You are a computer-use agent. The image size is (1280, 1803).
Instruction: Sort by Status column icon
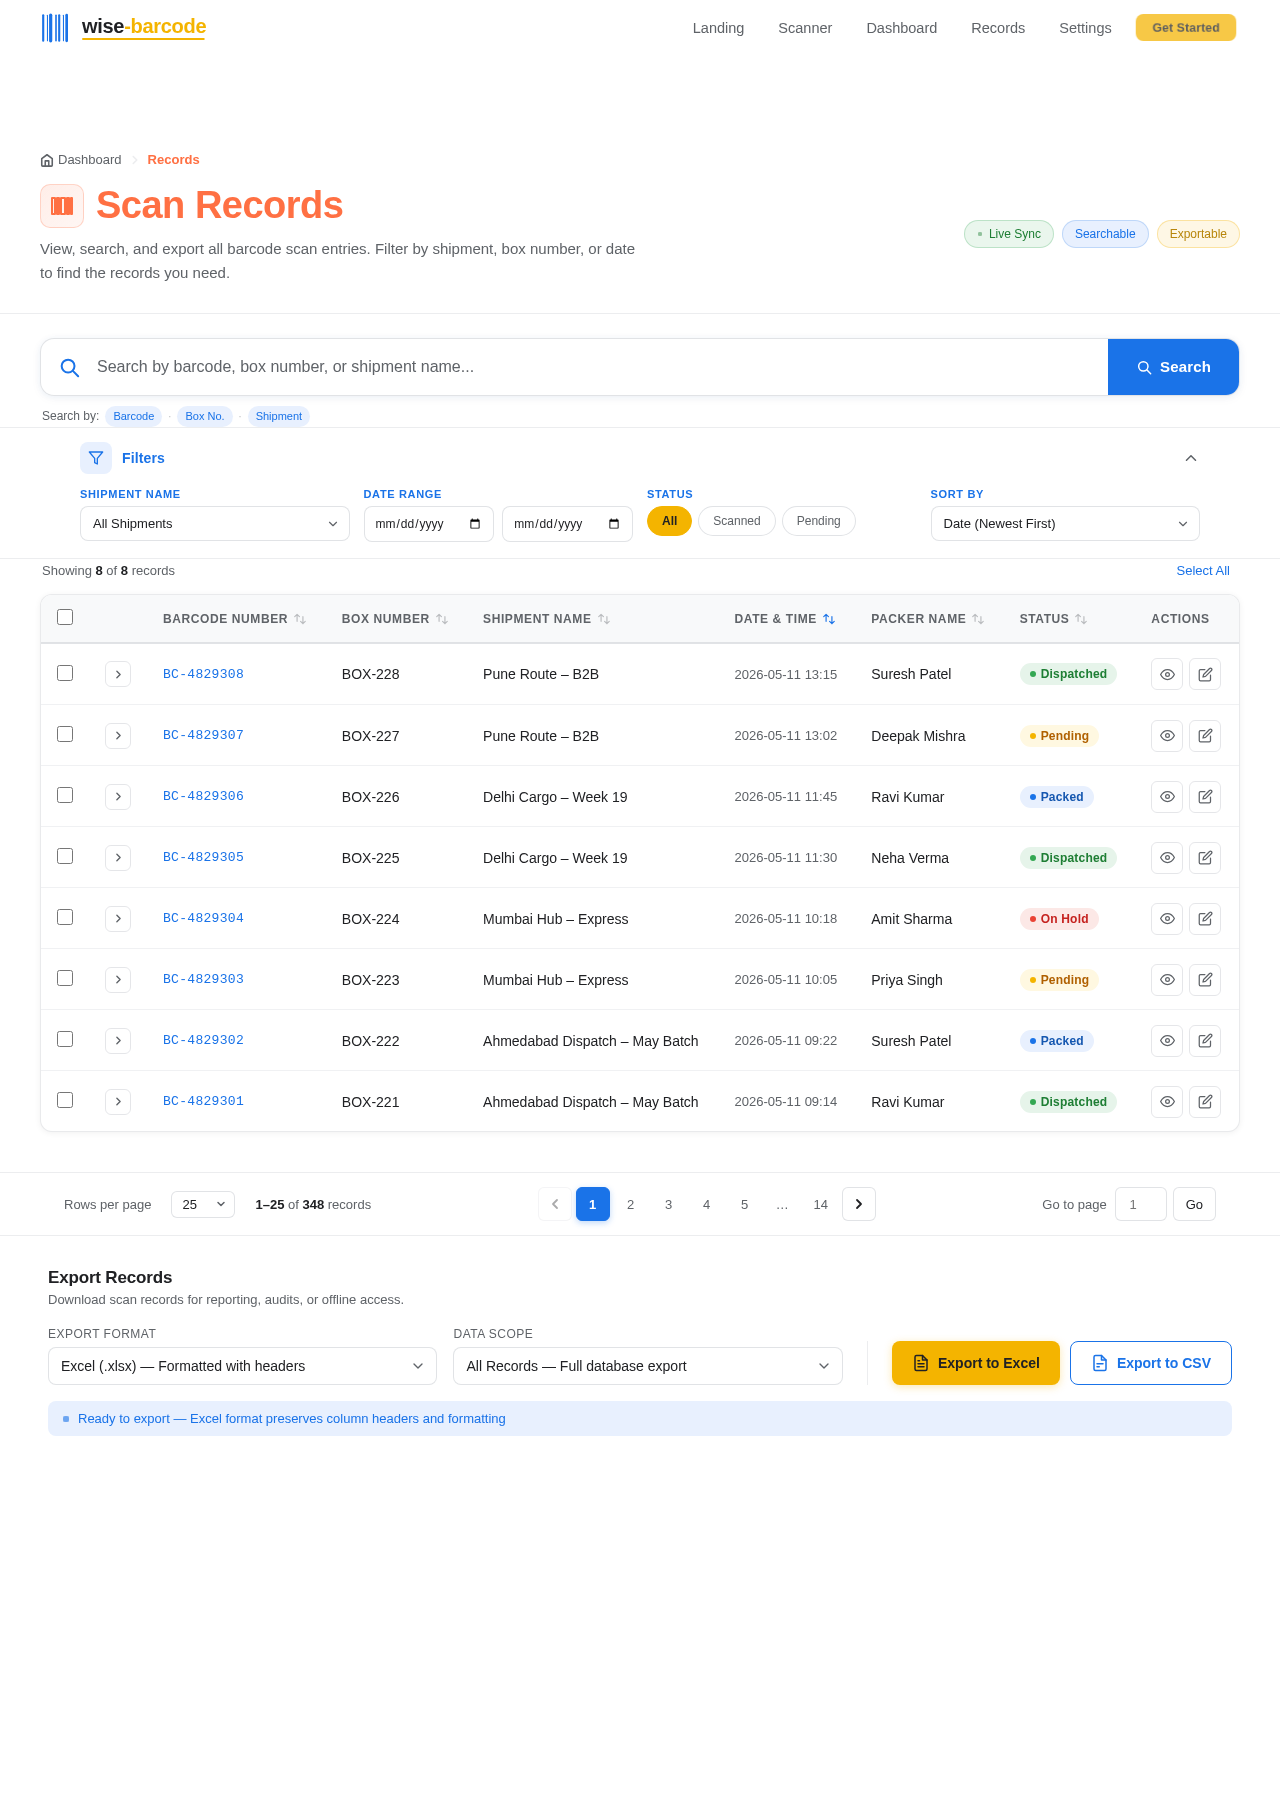(x=1081, y=619)
